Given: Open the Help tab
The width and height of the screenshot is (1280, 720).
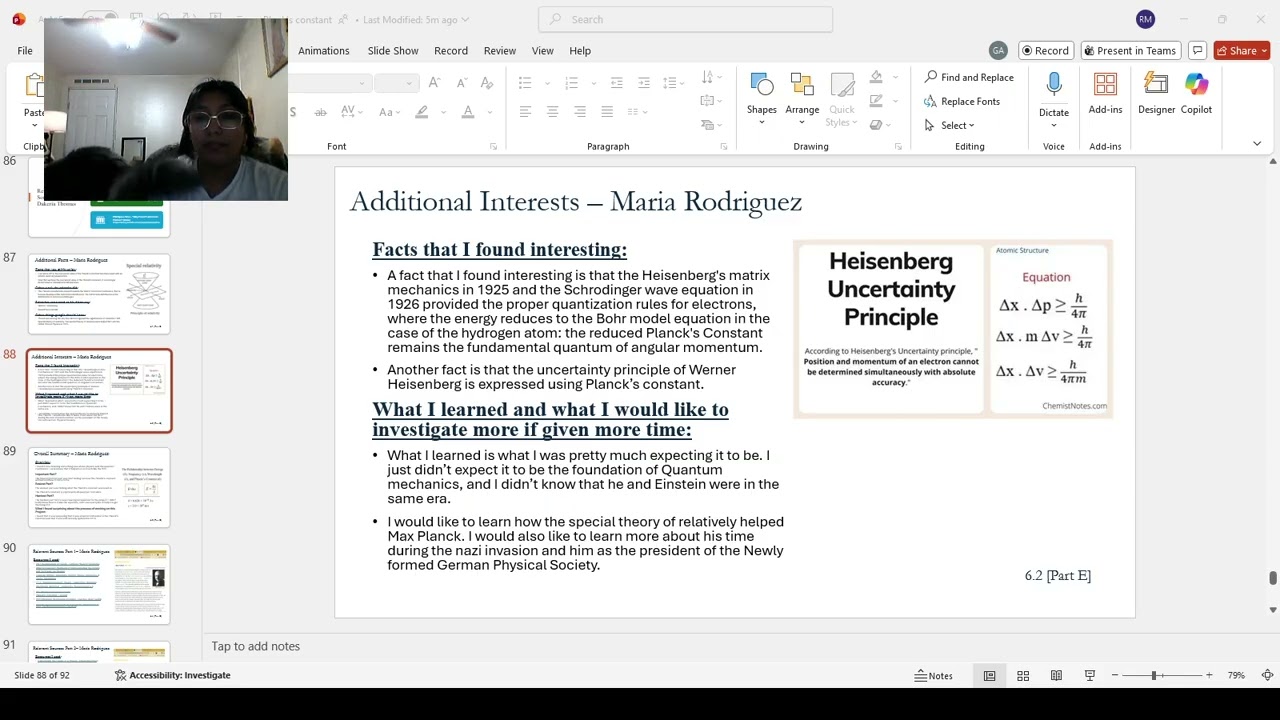Looking at the screenshot, I should pyautogui.click(x=580, y=51).
